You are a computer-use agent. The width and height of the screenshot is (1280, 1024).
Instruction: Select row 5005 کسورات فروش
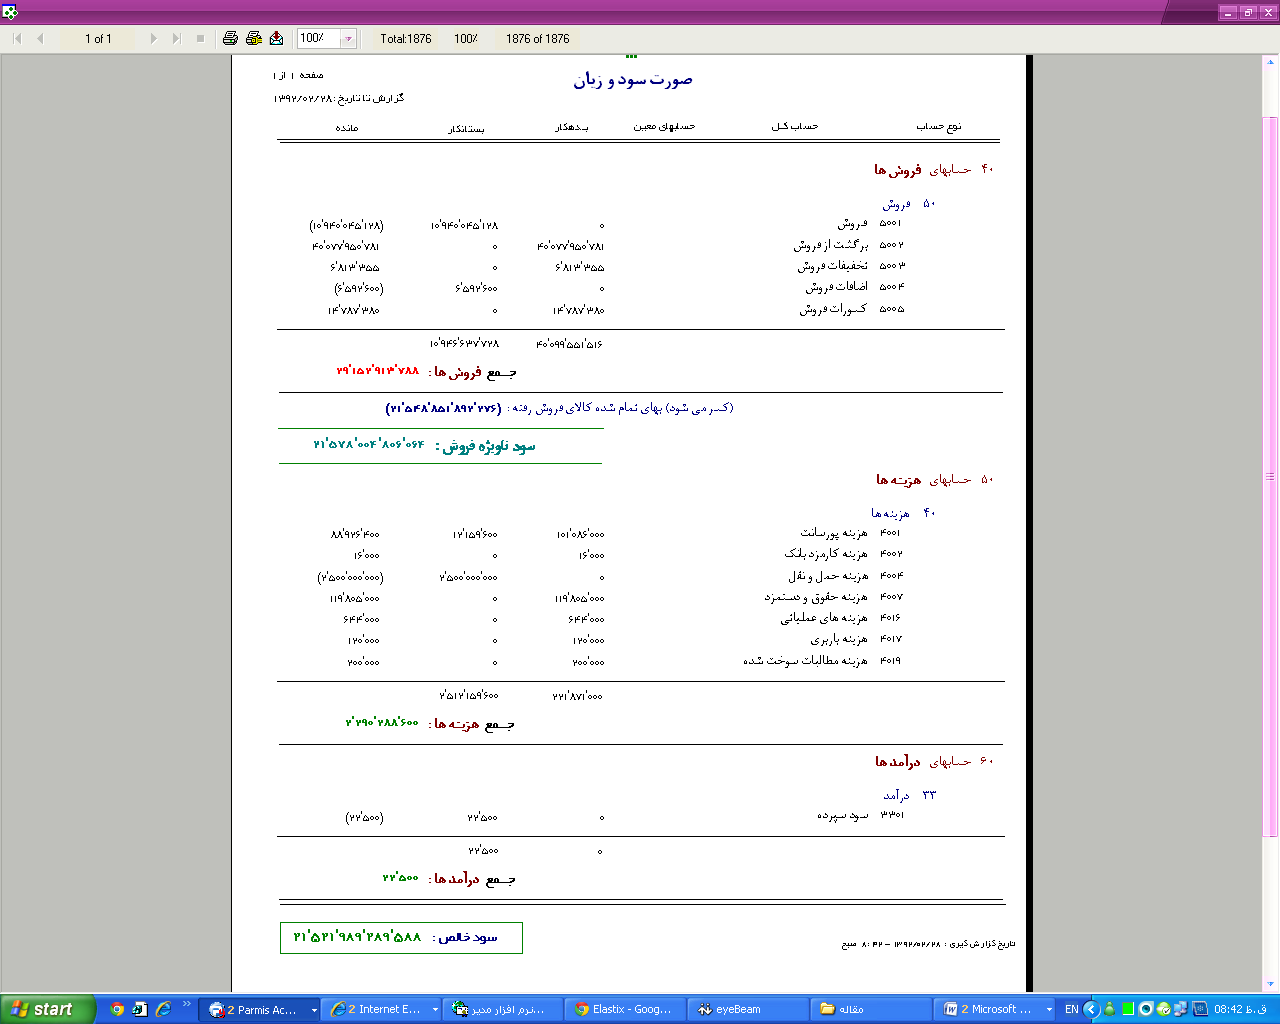(616, 309)
